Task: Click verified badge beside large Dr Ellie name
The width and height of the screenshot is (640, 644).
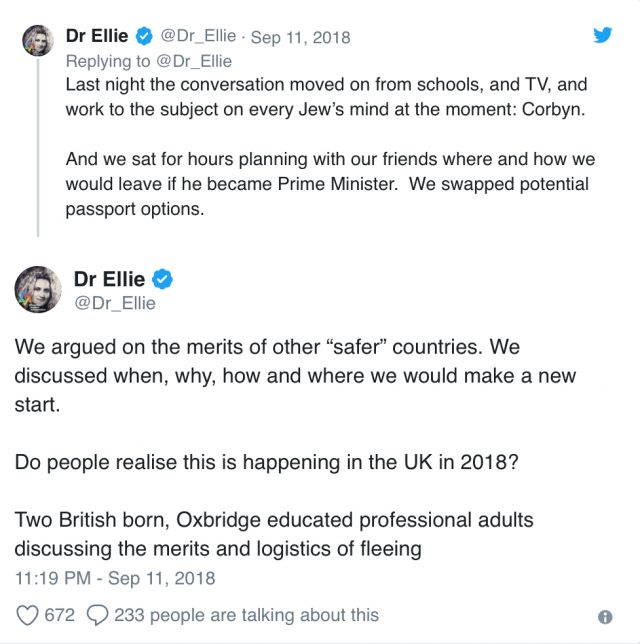Action: coord(161,279)
